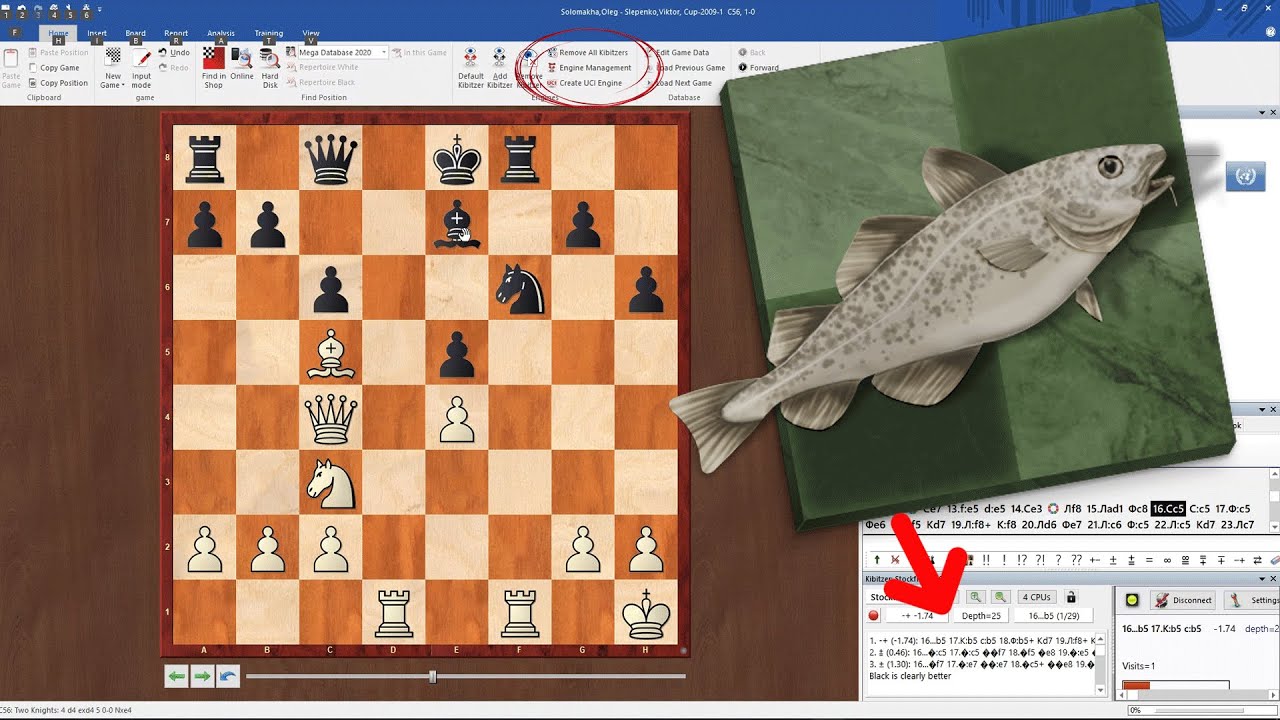Viewport: 1280px width, 720px height.
Task: Click the Forward navigation button
Action: pyautogui.click(x=758, y=68)
